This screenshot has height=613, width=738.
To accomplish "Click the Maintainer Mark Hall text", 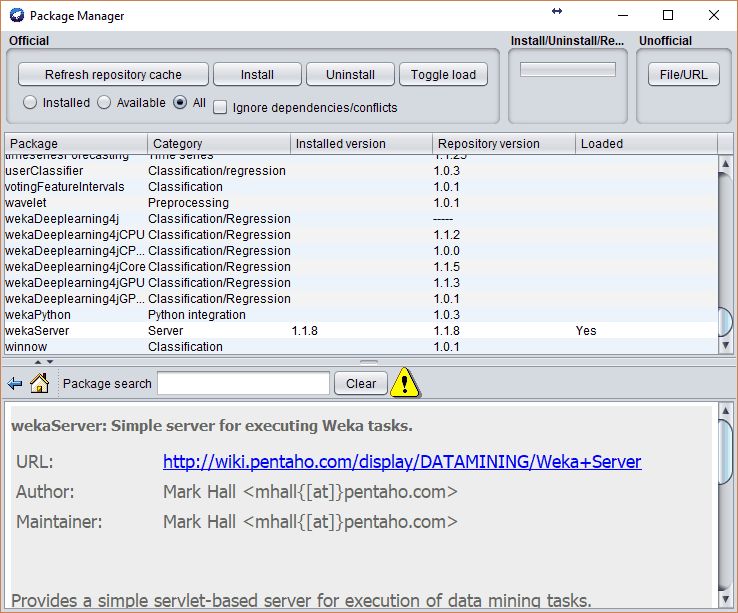I will click(310, 522).
